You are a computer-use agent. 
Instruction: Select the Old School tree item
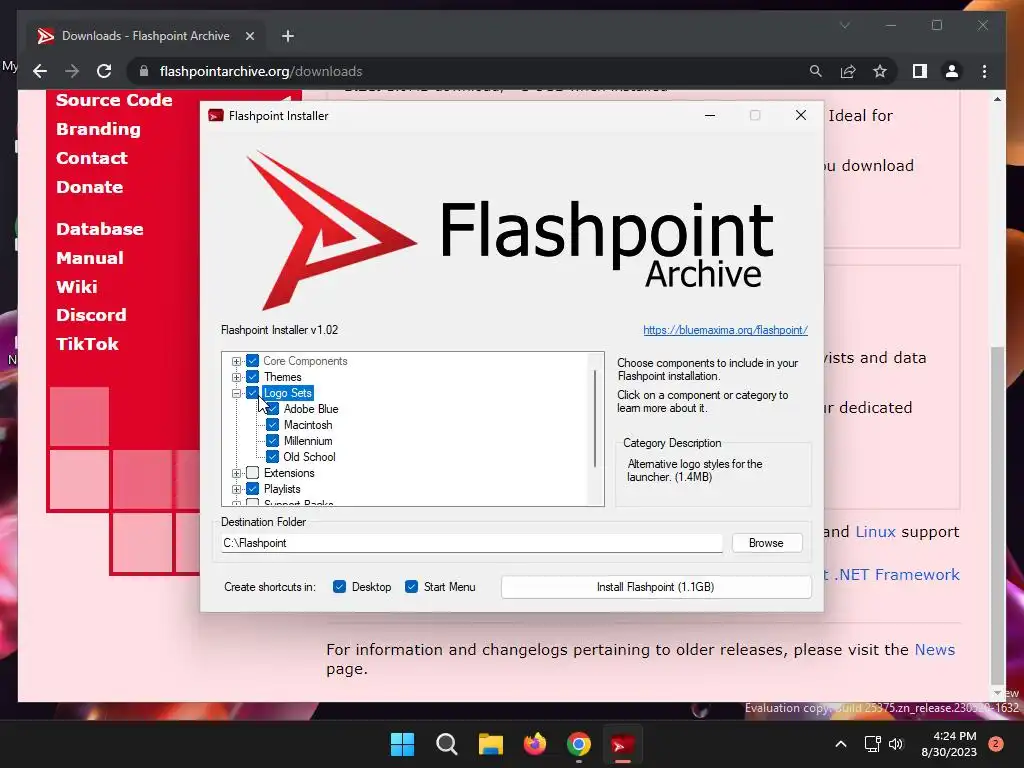[310, 456]
